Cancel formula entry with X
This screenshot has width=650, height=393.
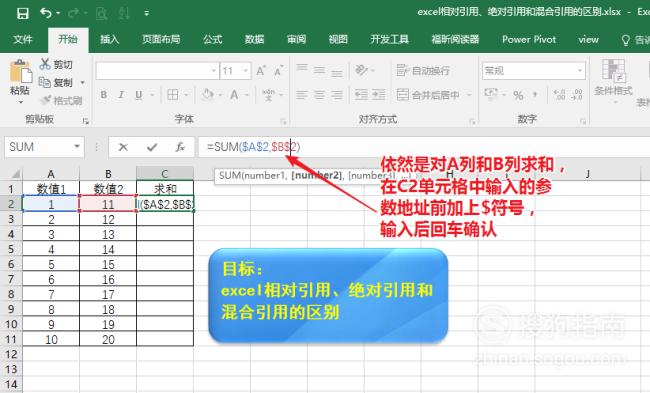(x=123, y=147)
